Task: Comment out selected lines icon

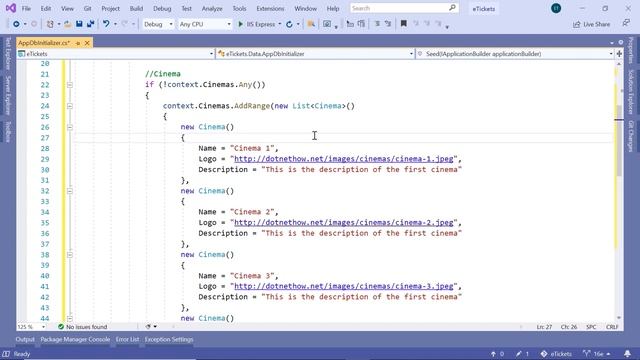Action: (377, 24)
